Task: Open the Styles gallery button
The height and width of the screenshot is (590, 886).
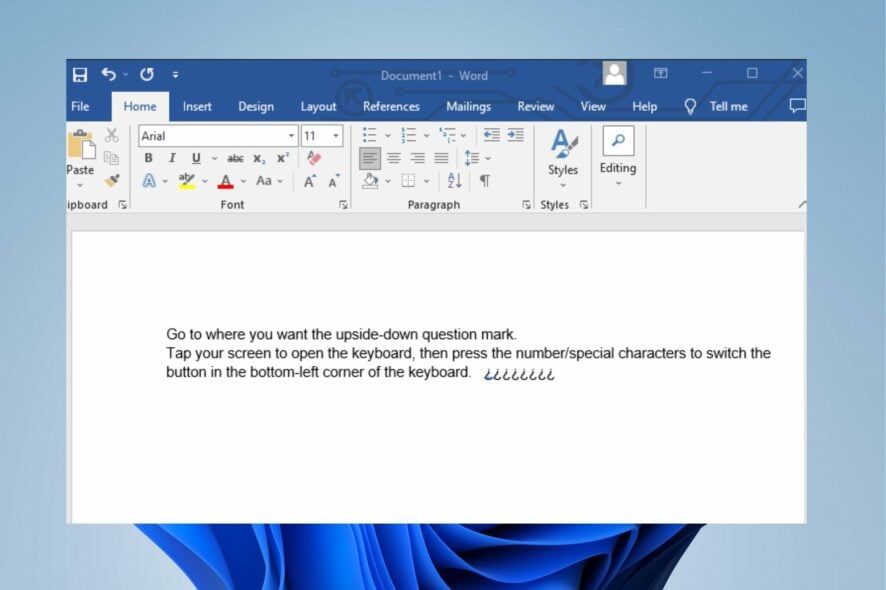Action: point(563,159)
